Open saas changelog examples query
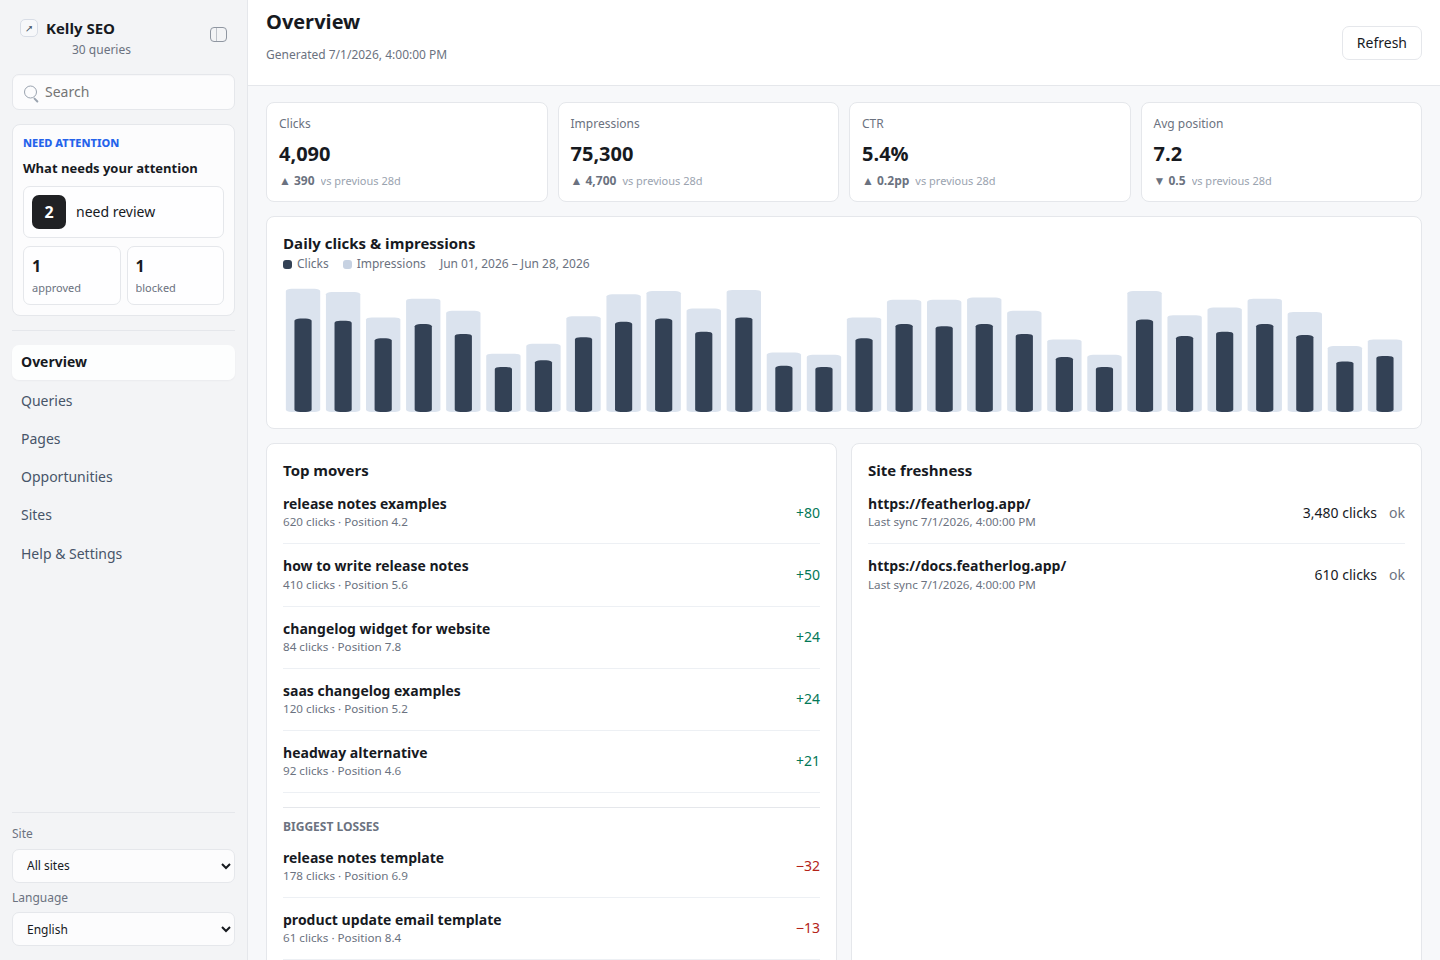The image size is (1440, 960). [551, 699]
